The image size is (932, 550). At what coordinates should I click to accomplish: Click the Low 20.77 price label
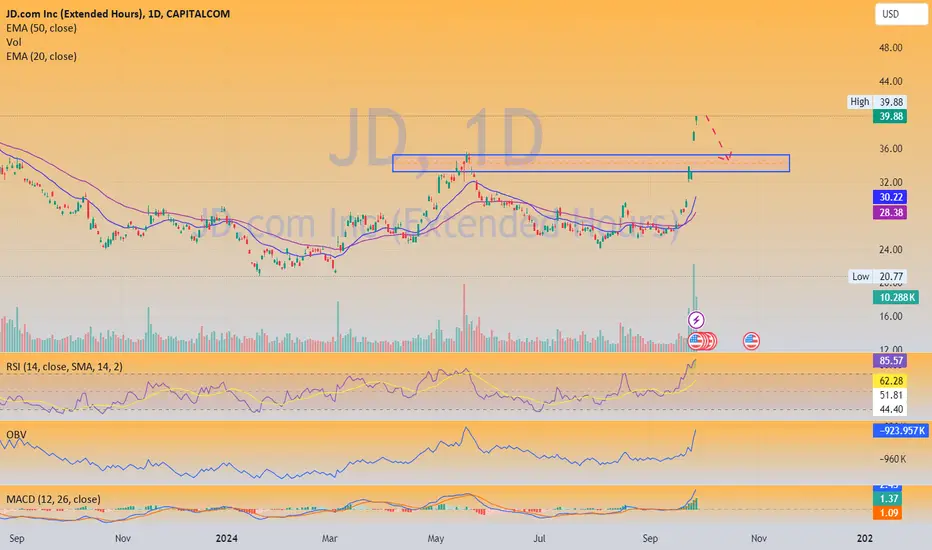tap(877, 276)
